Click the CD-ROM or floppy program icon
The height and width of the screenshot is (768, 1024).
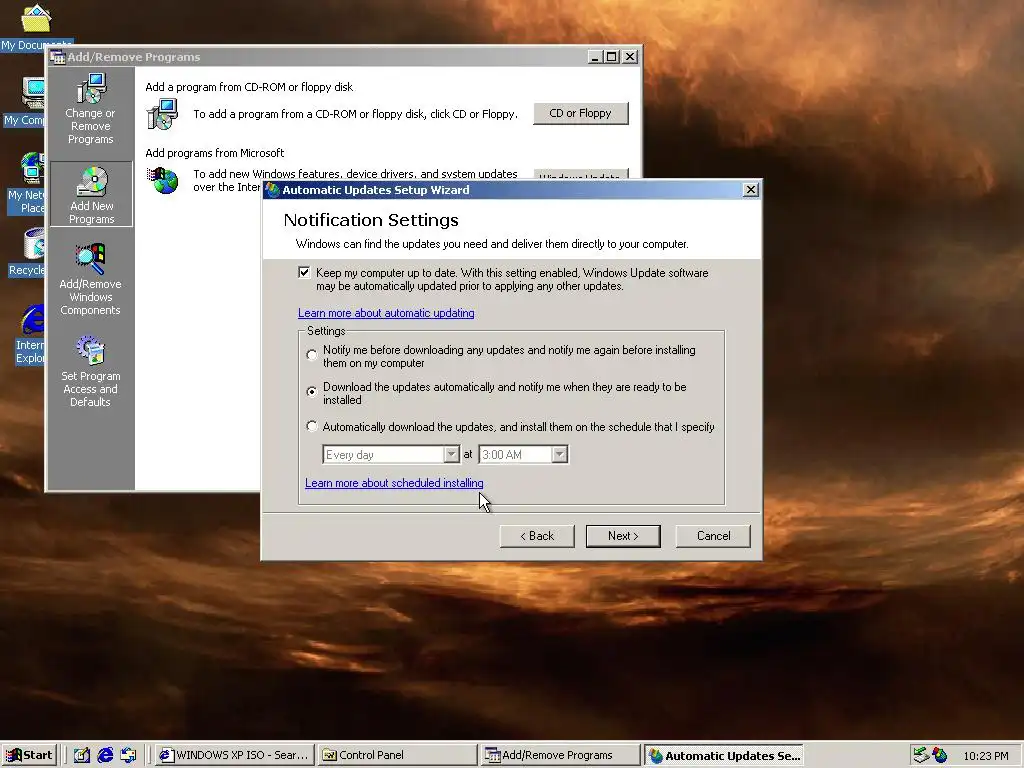coord(163,114)
